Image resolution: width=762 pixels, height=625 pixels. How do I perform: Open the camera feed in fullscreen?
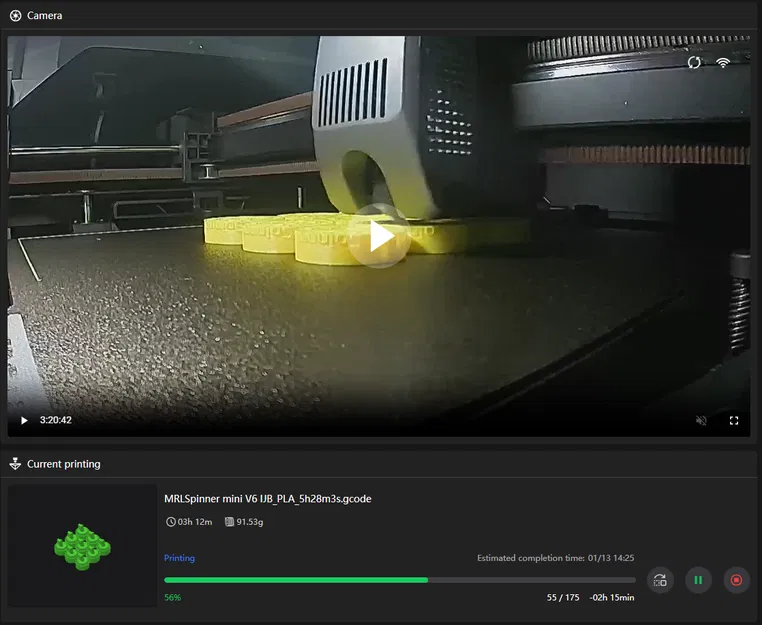tap(734, 420)
